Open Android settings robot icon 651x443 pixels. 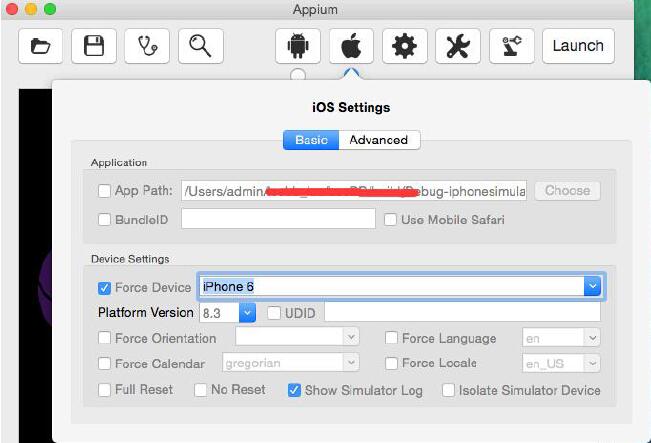coord(298,46)
